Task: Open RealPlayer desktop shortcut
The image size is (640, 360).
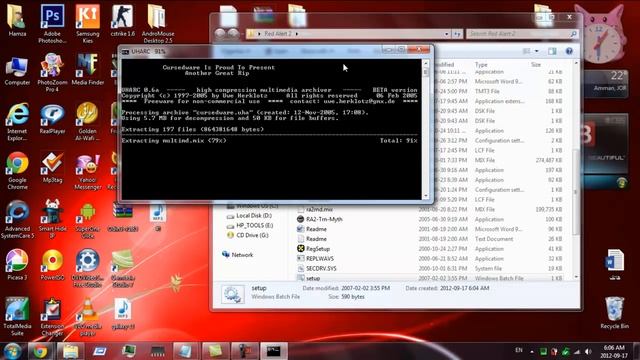Action: [x=52, y=119]
